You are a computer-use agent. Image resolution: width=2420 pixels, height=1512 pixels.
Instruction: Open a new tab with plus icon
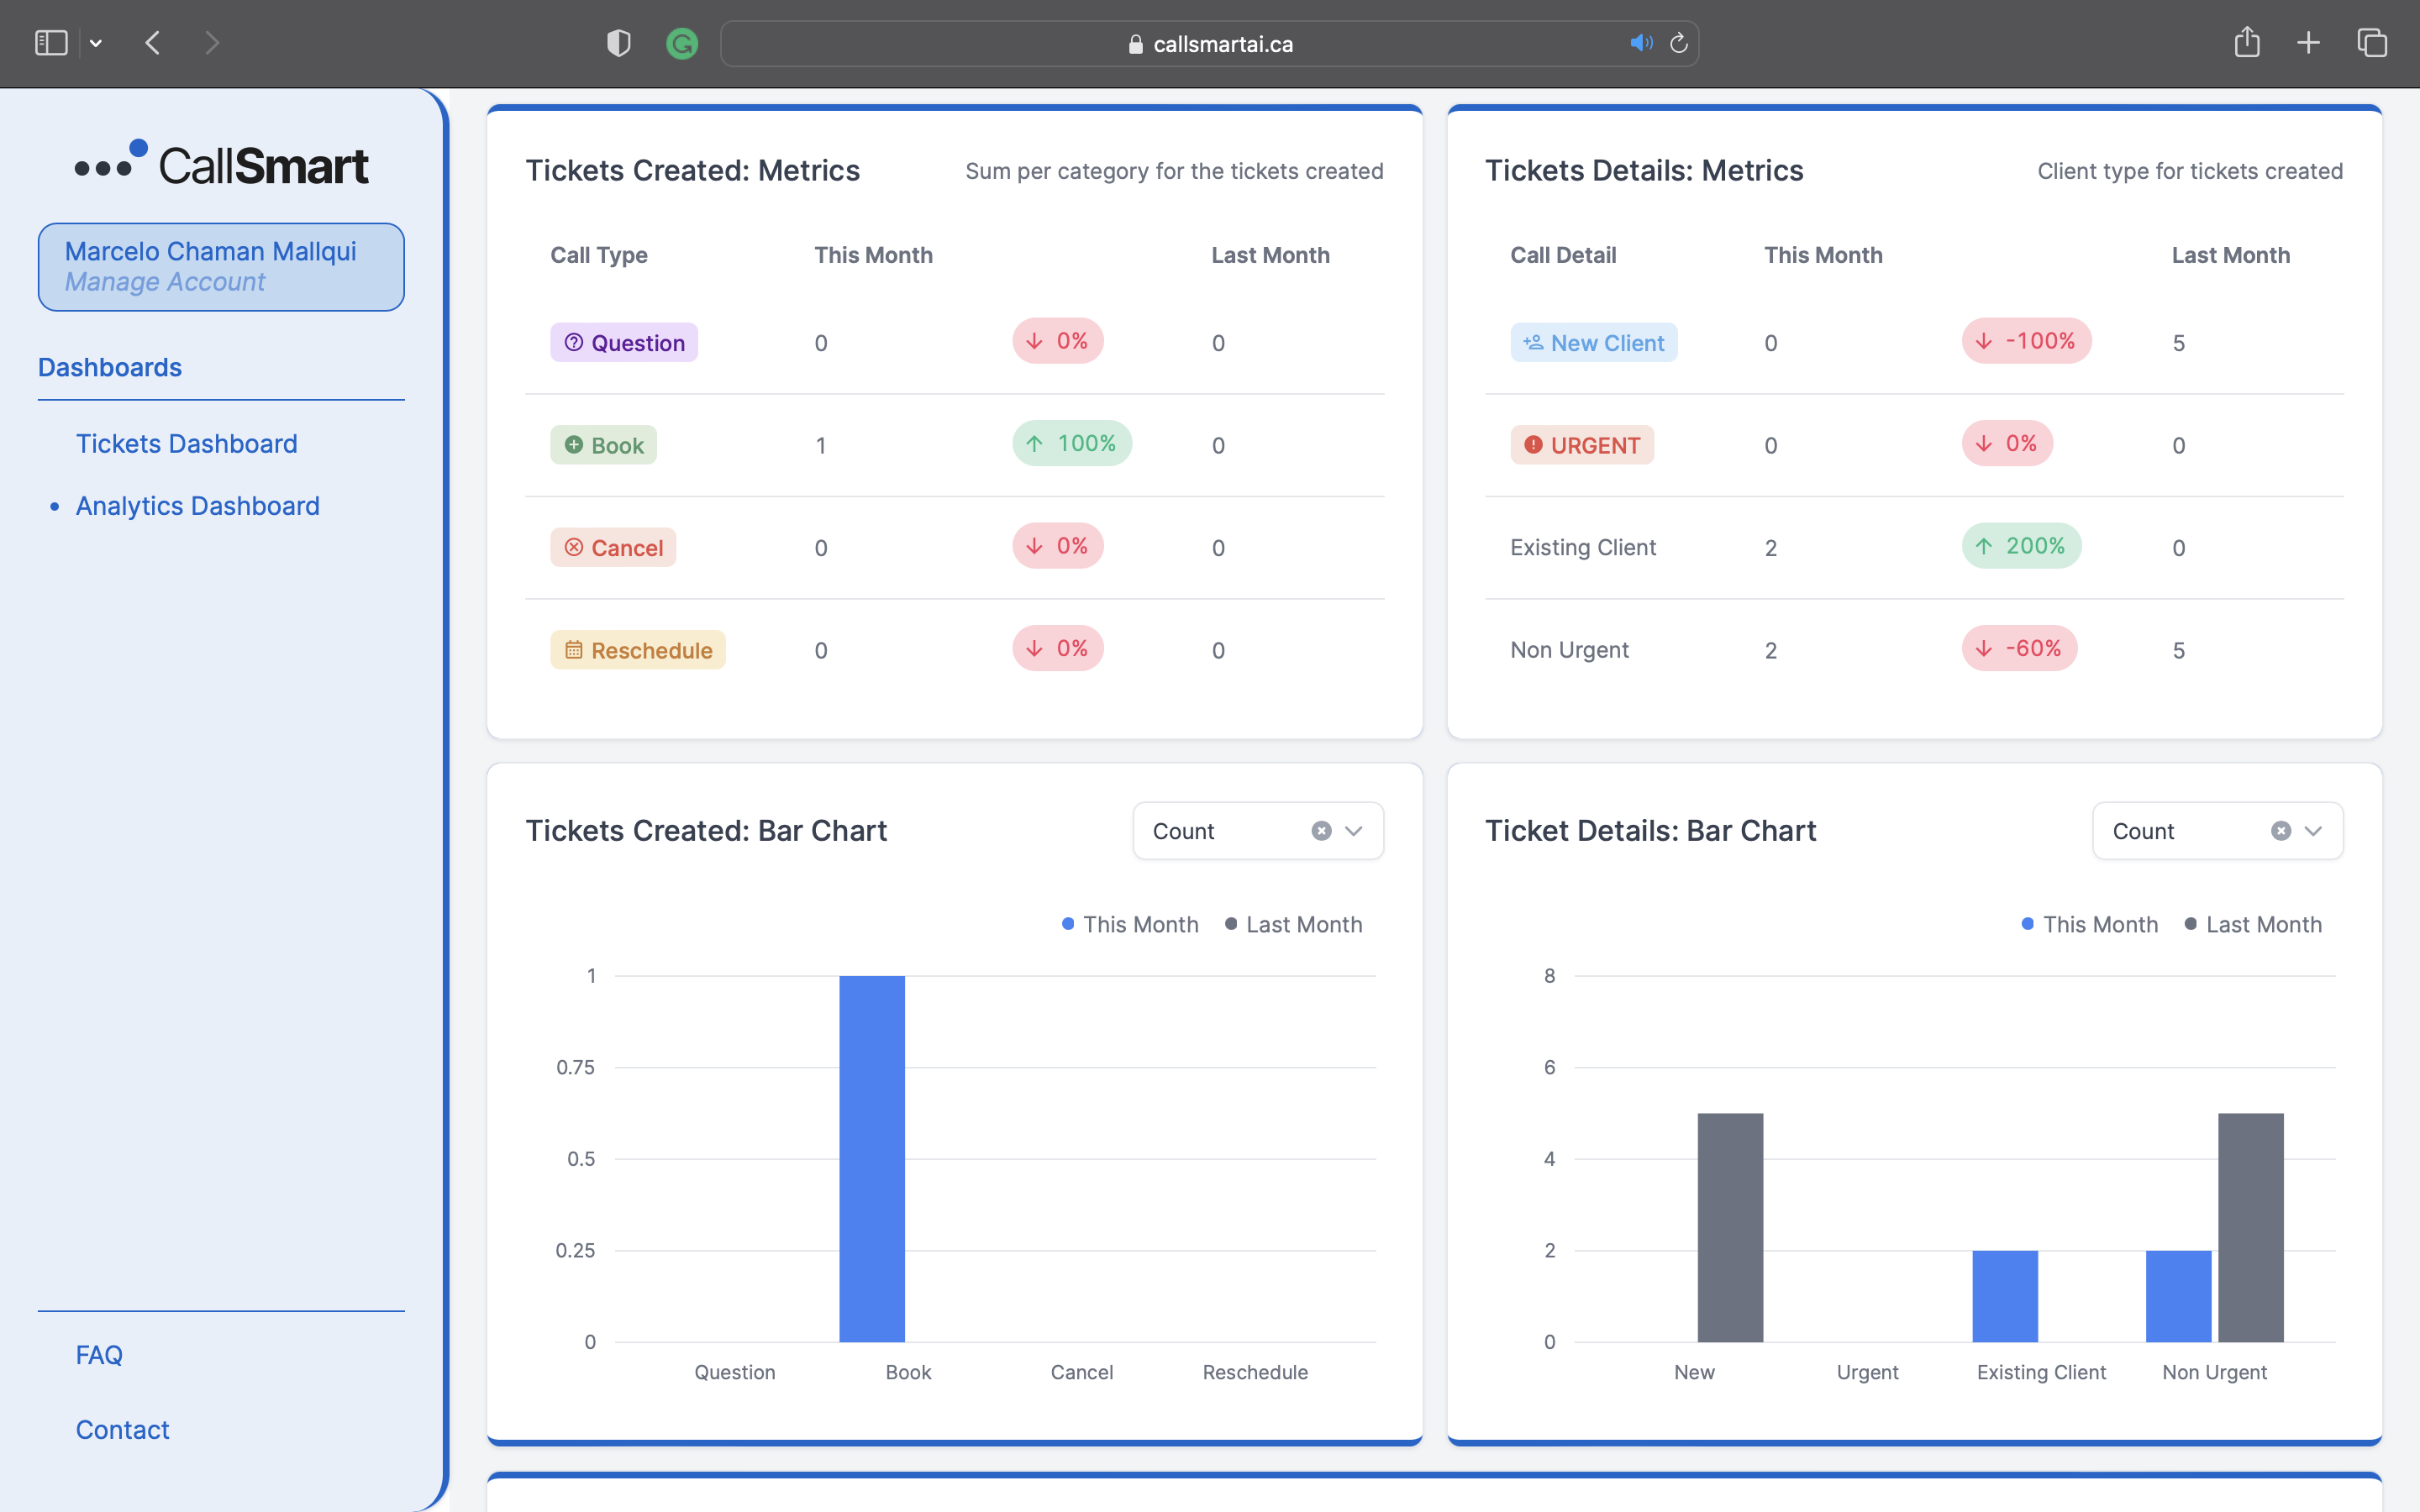(x=2308, y=43)
